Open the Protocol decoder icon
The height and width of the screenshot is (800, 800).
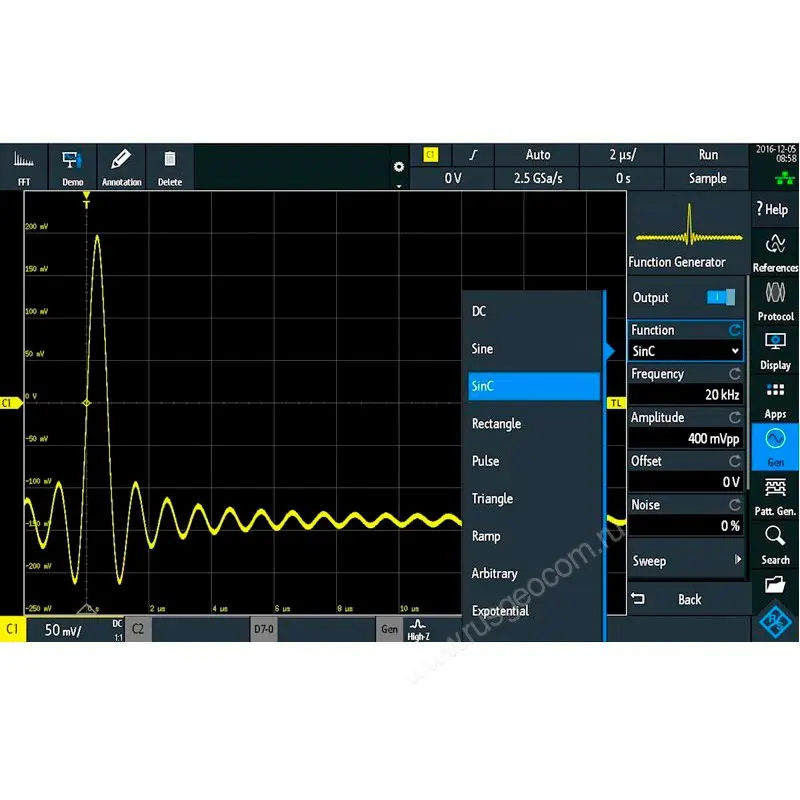(775, 301)
